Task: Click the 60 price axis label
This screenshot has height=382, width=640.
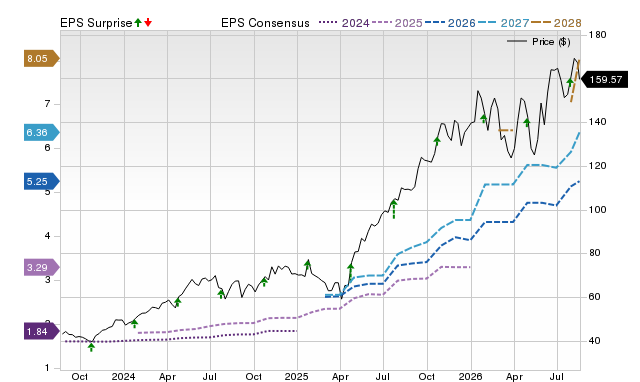Action: click(x=594, y=297)
